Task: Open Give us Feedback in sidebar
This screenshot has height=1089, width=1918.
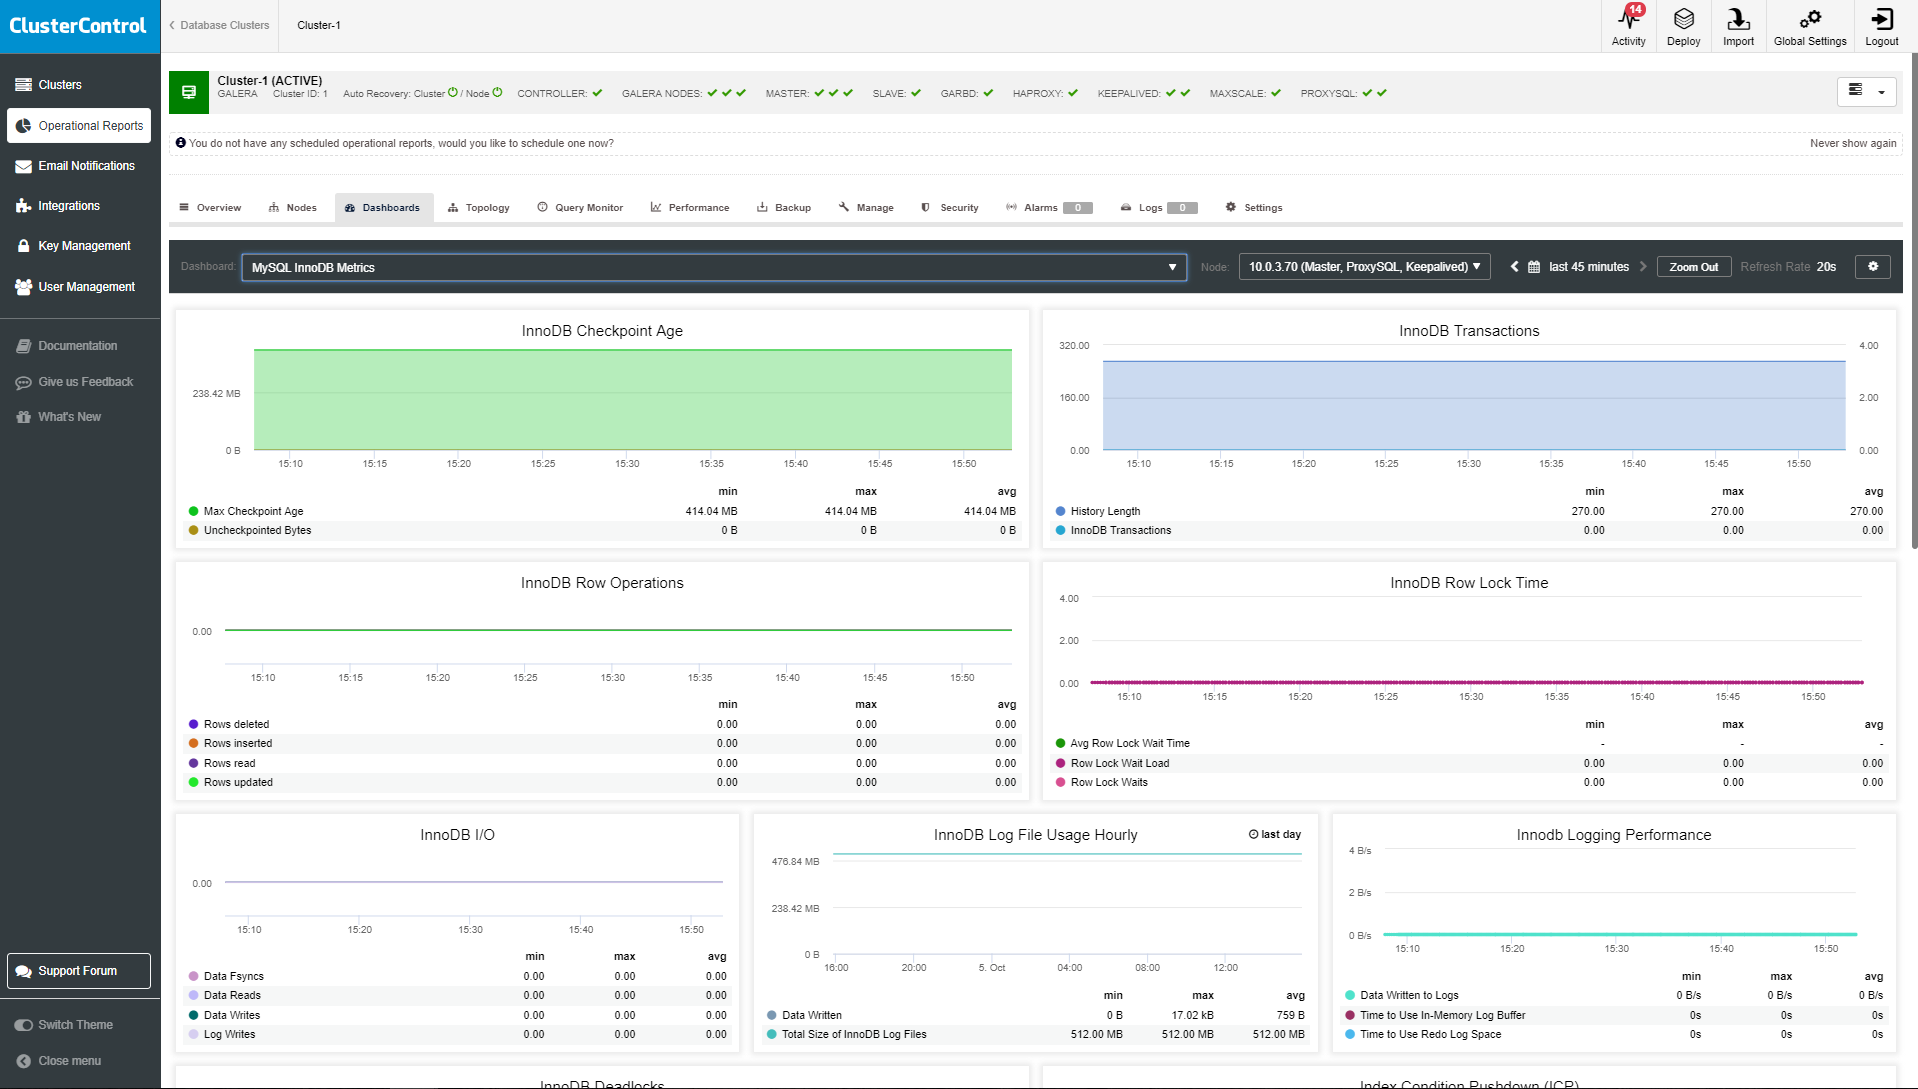Action: click(x=75, y=382)
